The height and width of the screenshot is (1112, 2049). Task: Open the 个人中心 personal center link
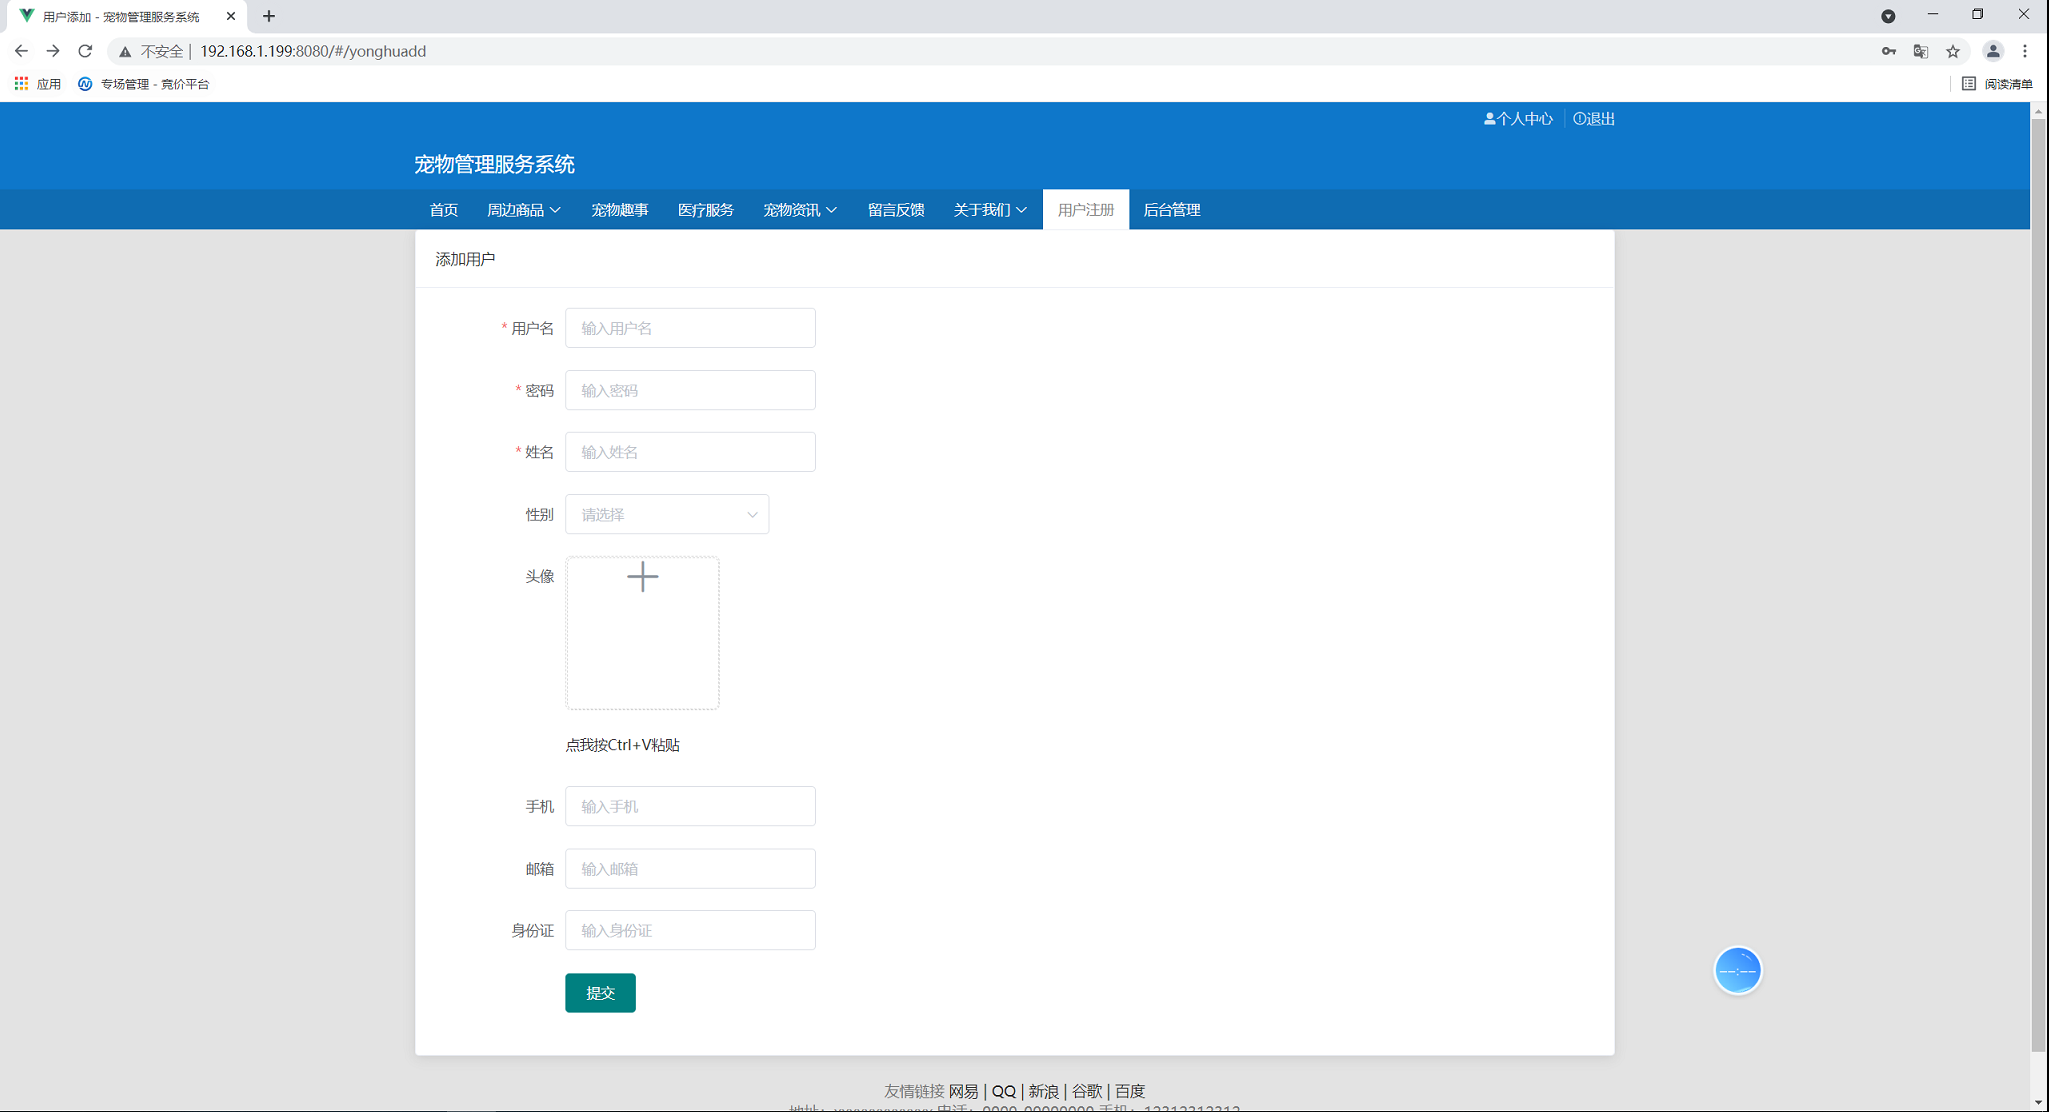click(x=1518, y=119)
